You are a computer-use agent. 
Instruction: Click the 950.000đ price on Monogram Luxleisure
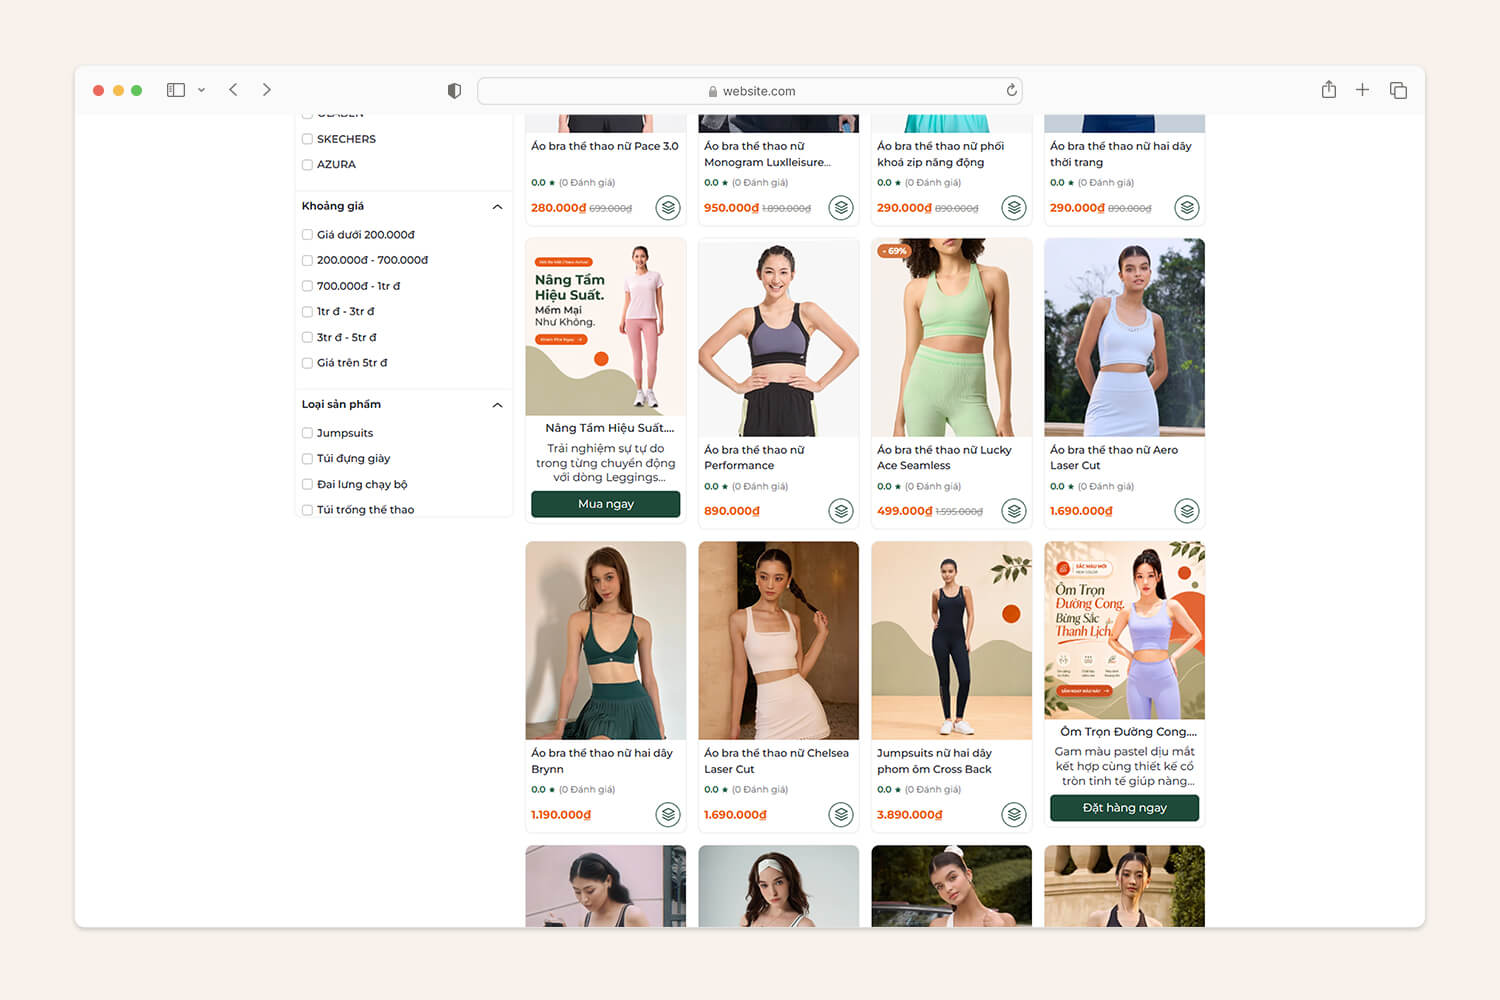click(x=732, y=208)
